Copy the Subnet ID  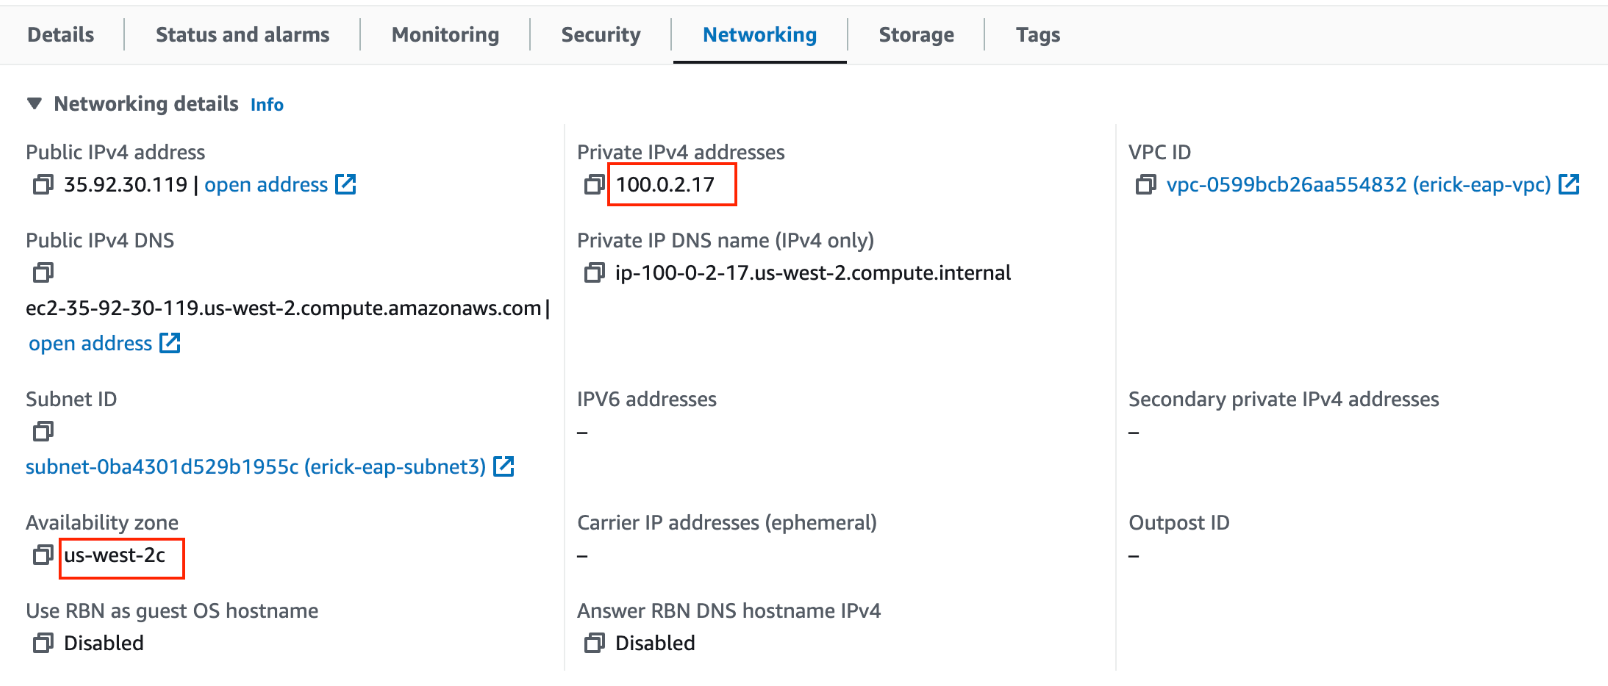click(43, 431)
